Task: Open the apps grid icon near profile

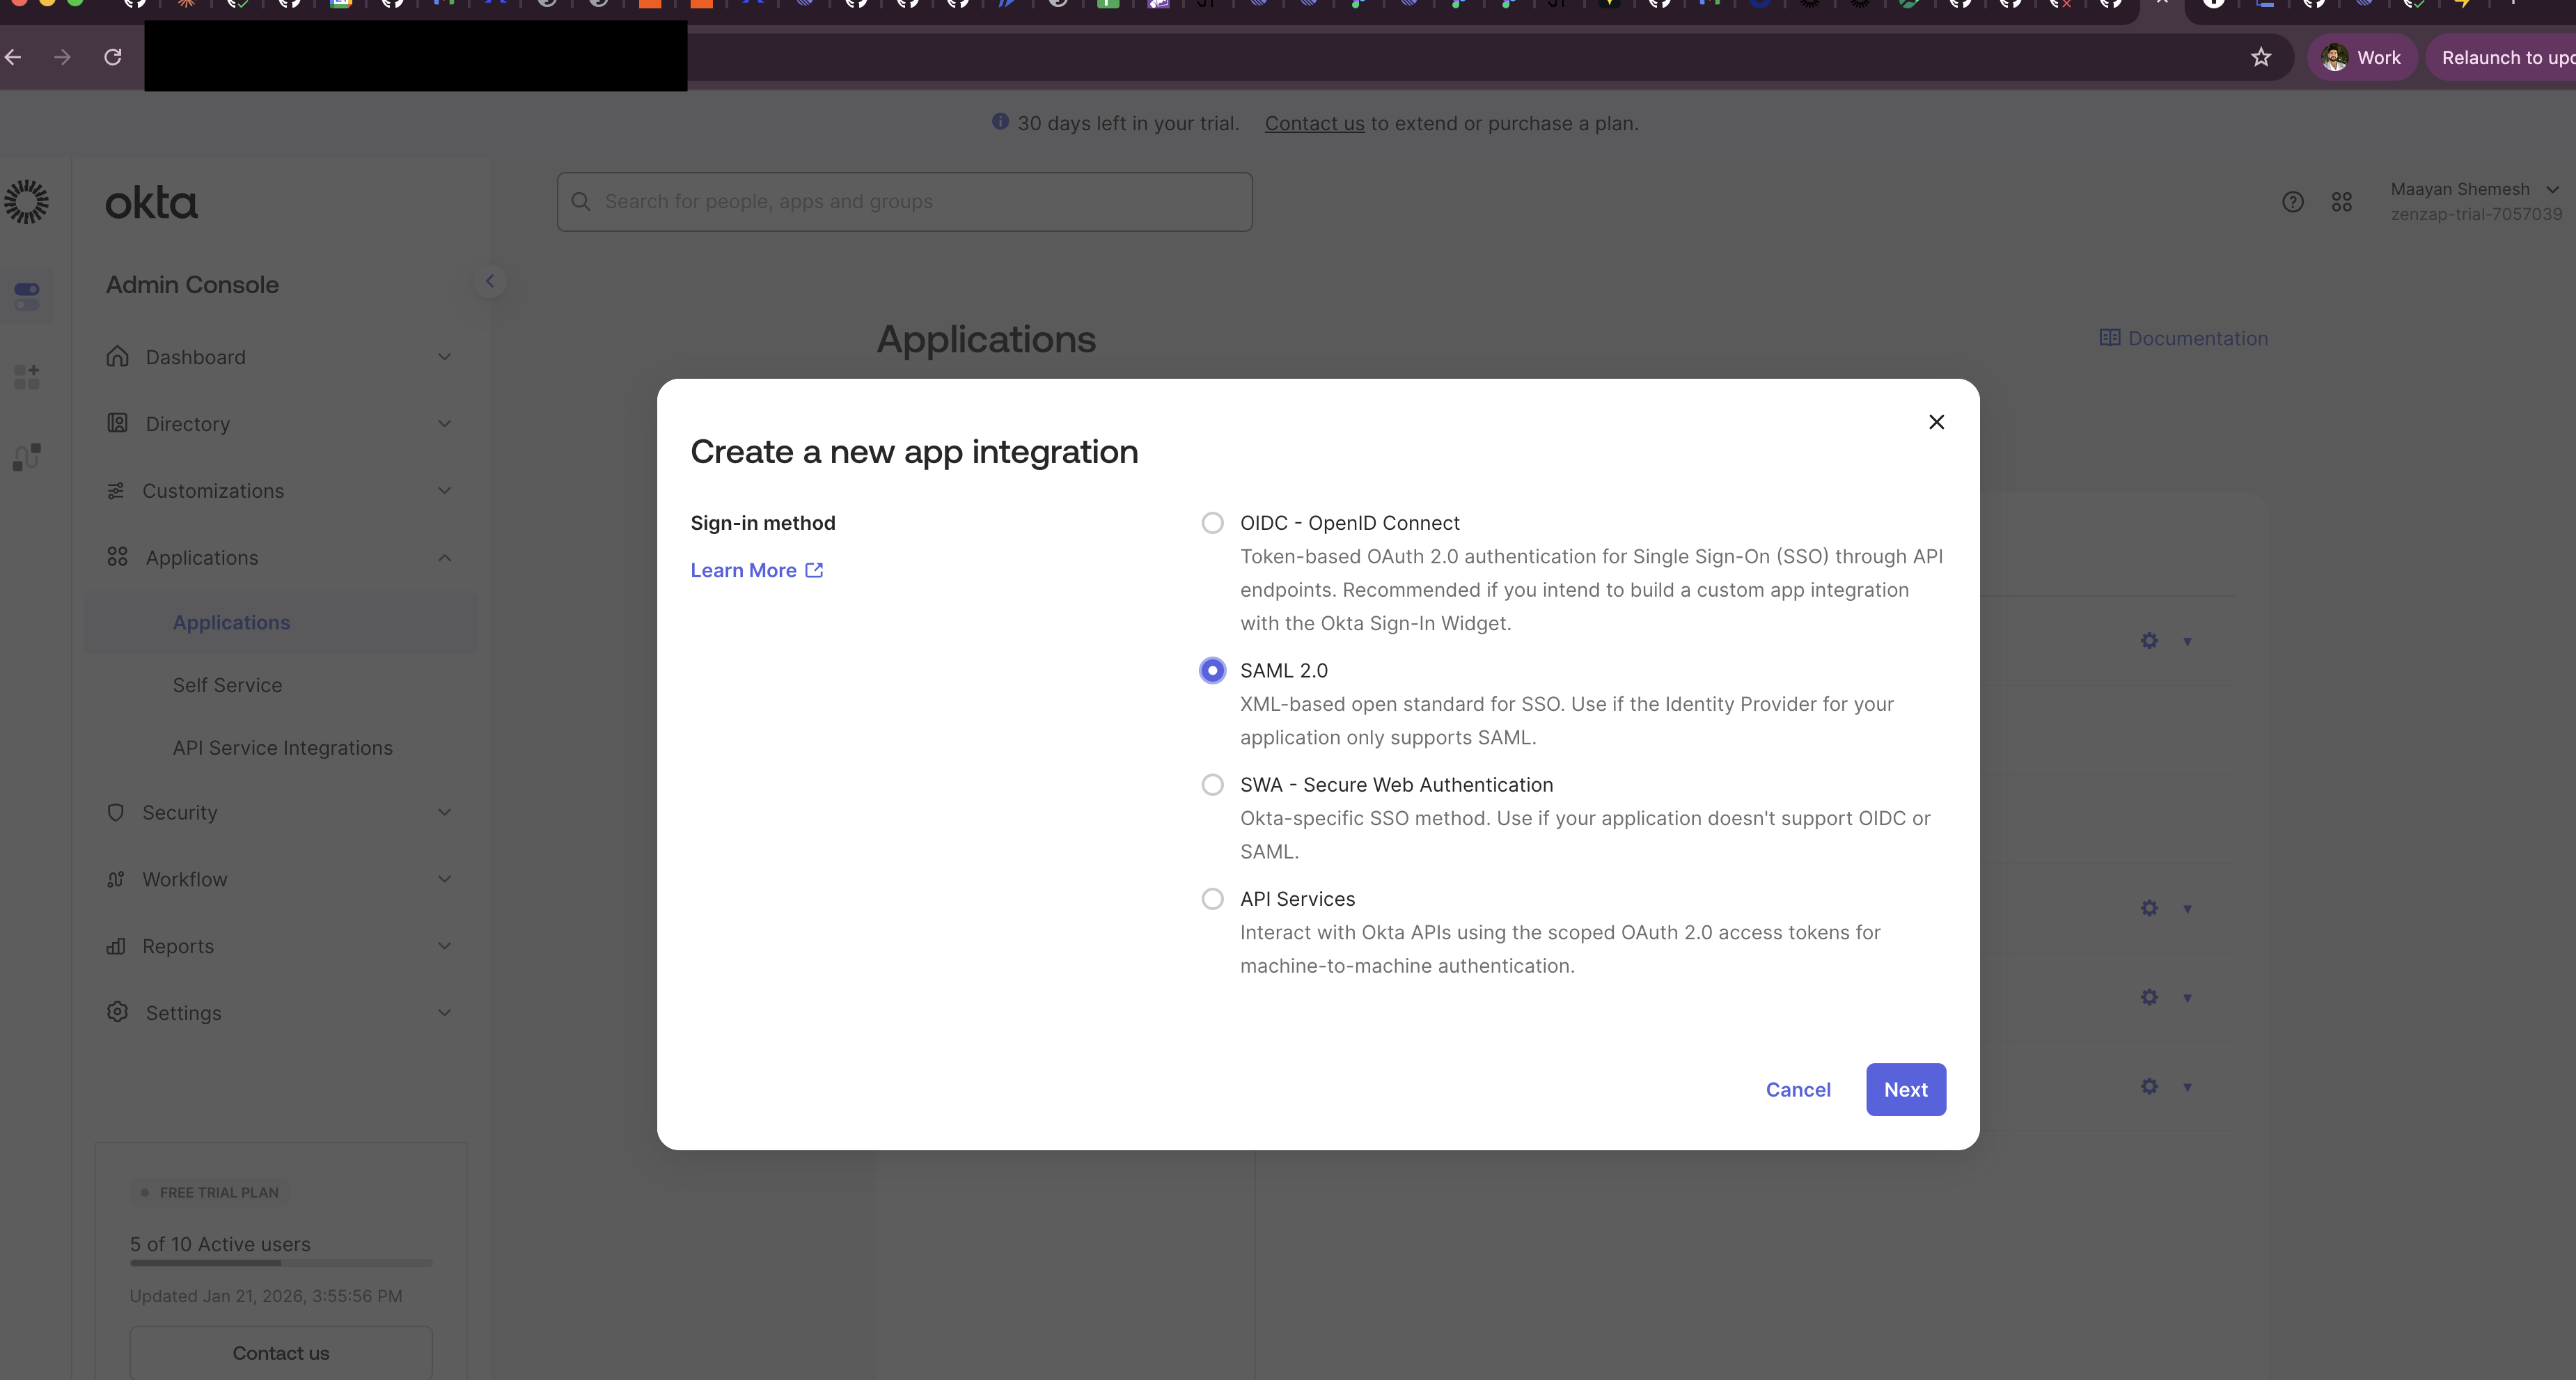Action: click(x=2342, y=202)
